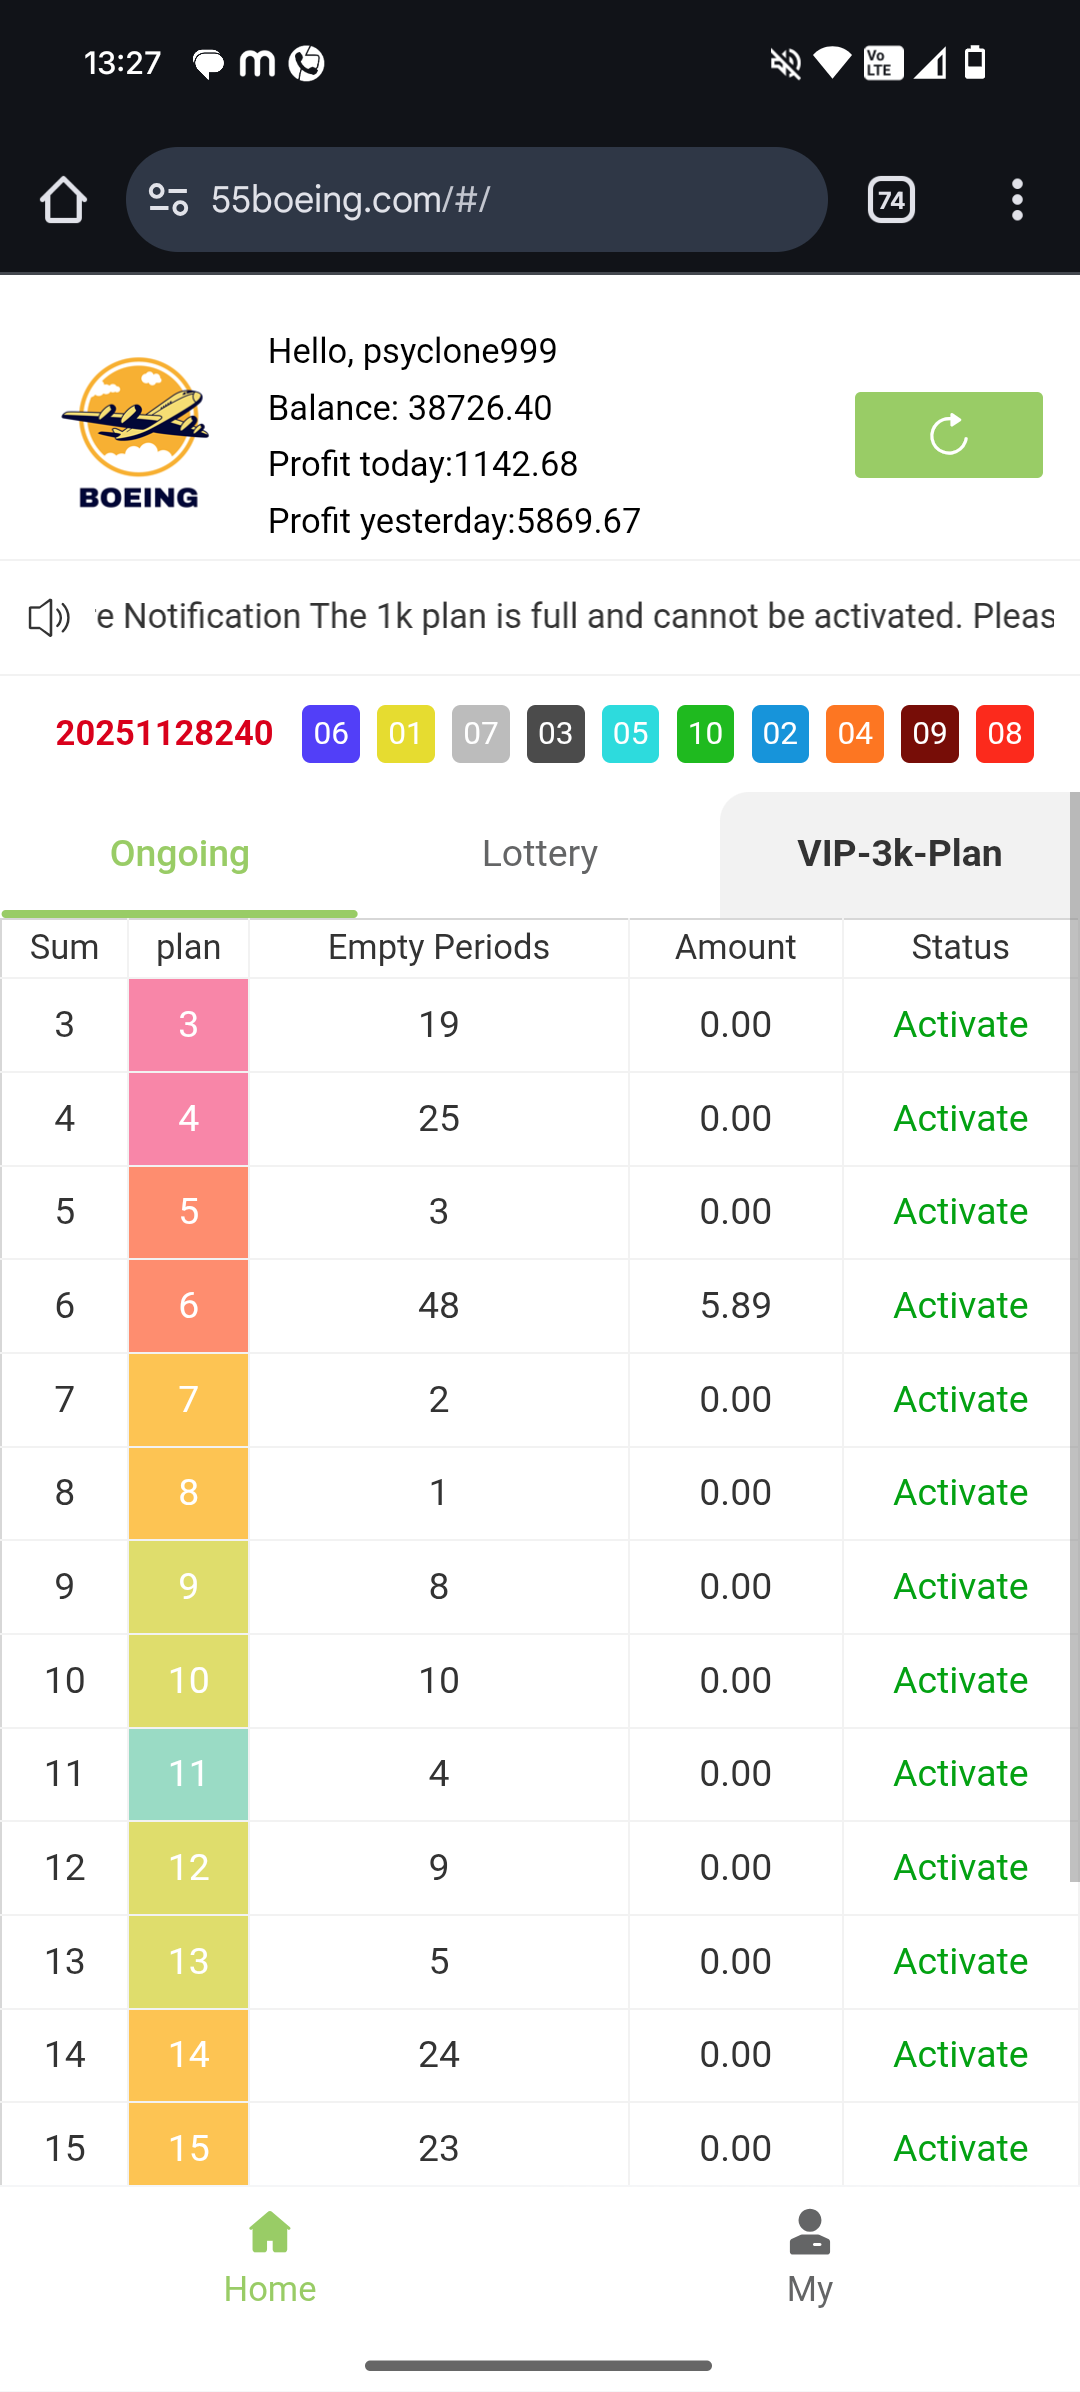Tap the pink plan 4 cell
The image size is (1080, 2392).
(x=188, y=1119)
